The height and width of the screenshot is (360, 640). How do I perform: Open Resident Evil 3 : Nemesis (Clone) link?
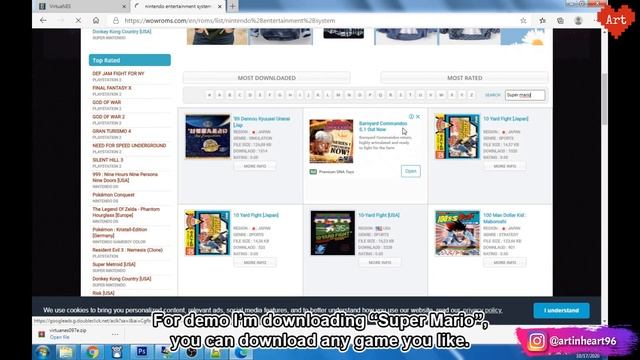tap(127, 250)
